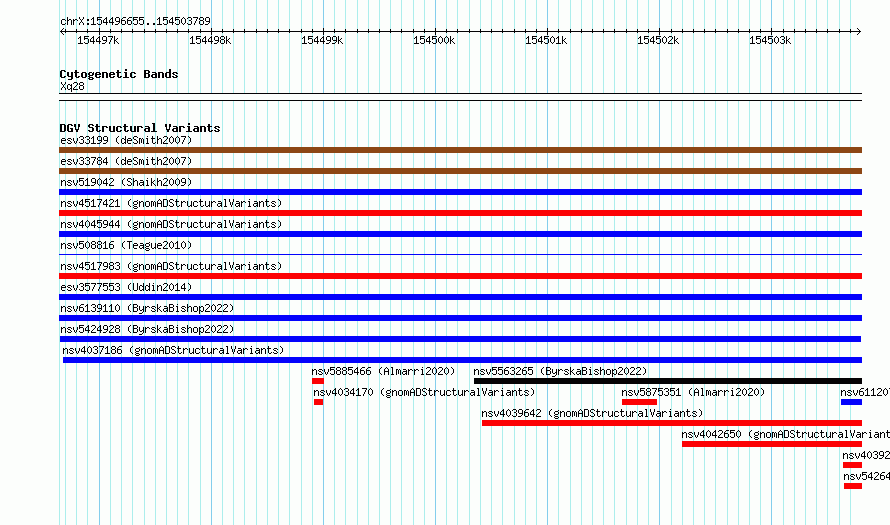Open nsv4034170 gnomAD variant label

424,392
